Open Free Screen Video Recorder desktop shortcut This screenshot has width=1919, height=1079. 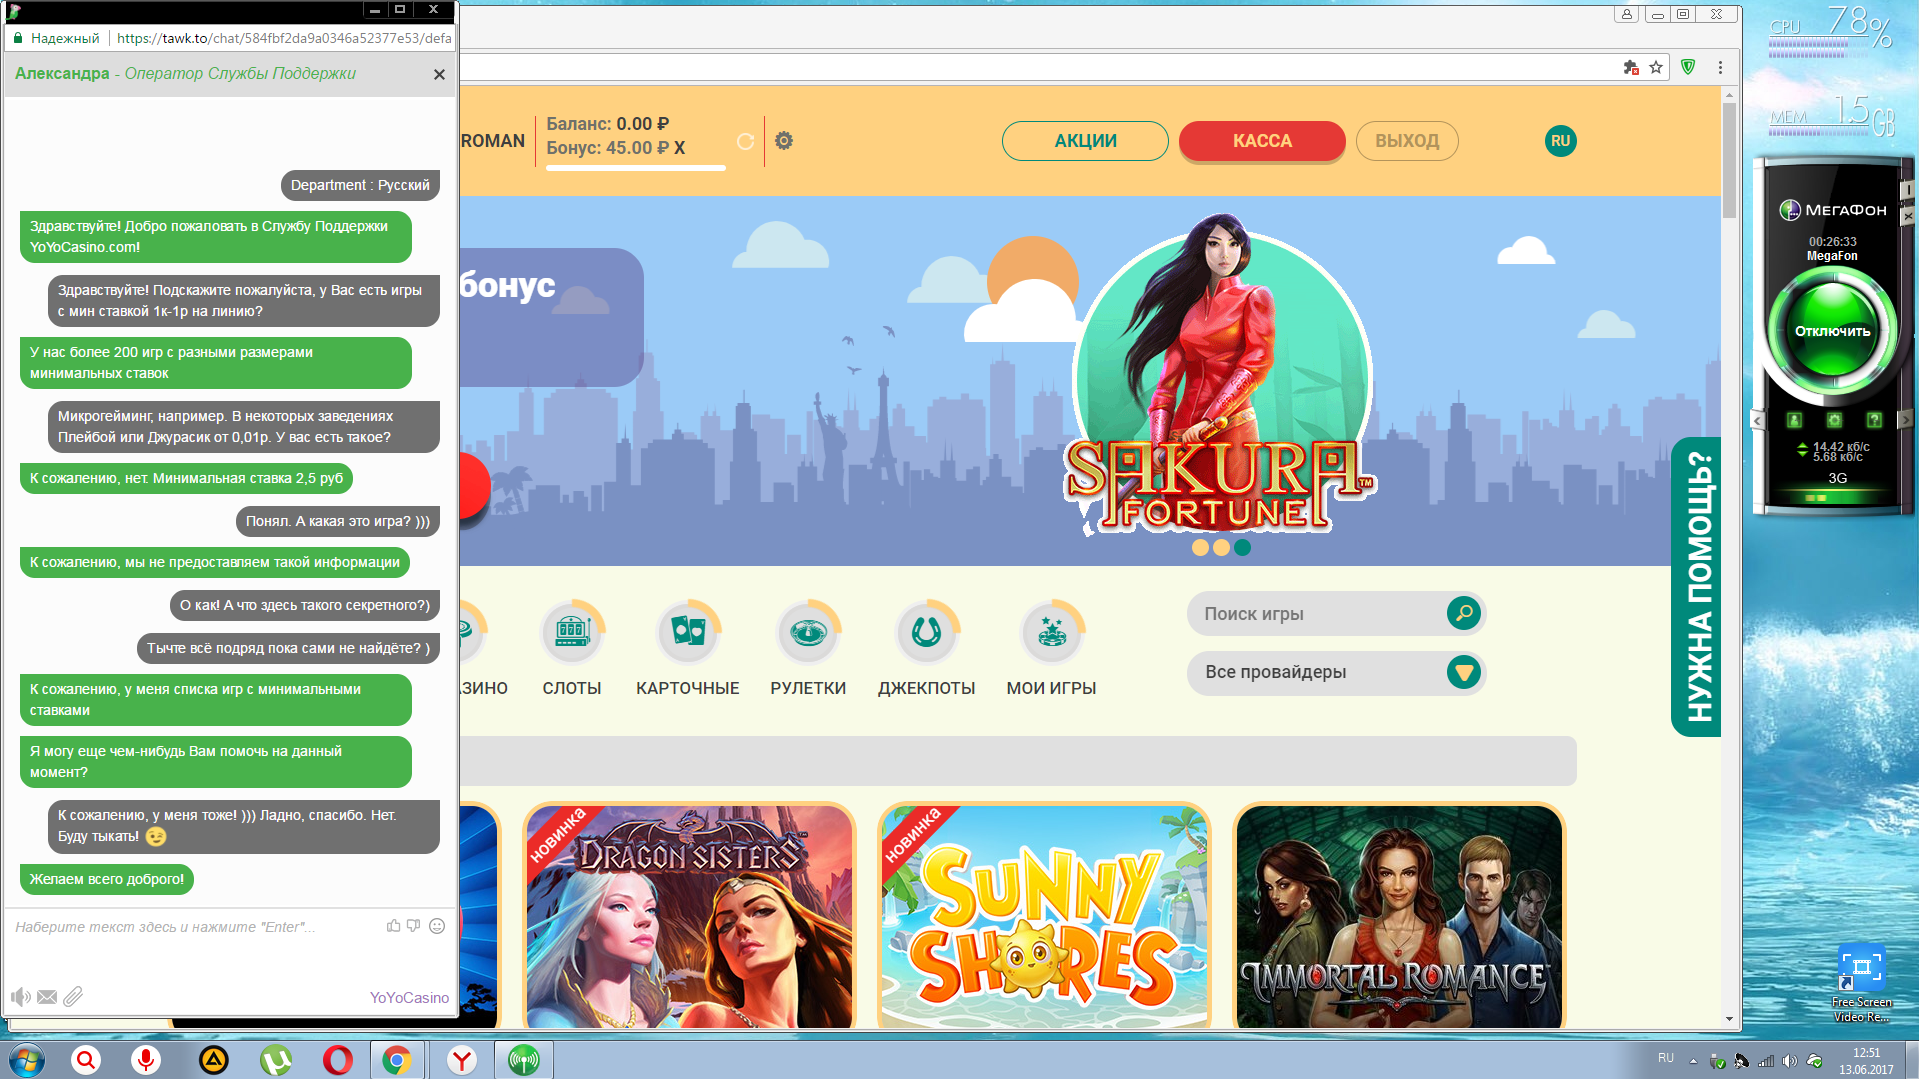[x=1862, y=984]
